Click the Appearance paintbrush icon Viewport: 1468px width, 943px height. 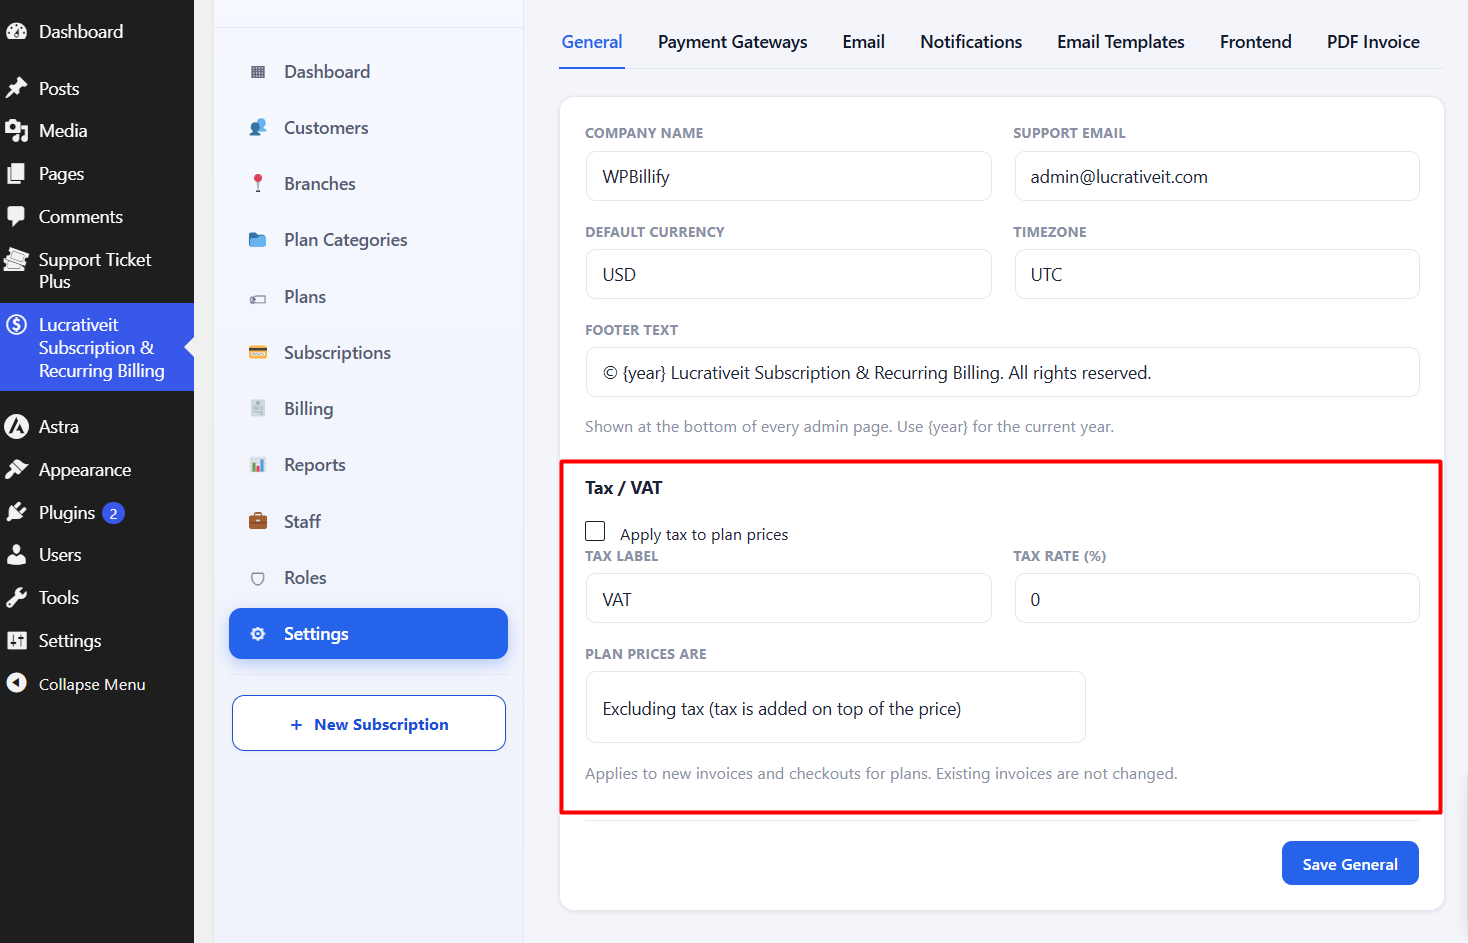click(17, 470)
